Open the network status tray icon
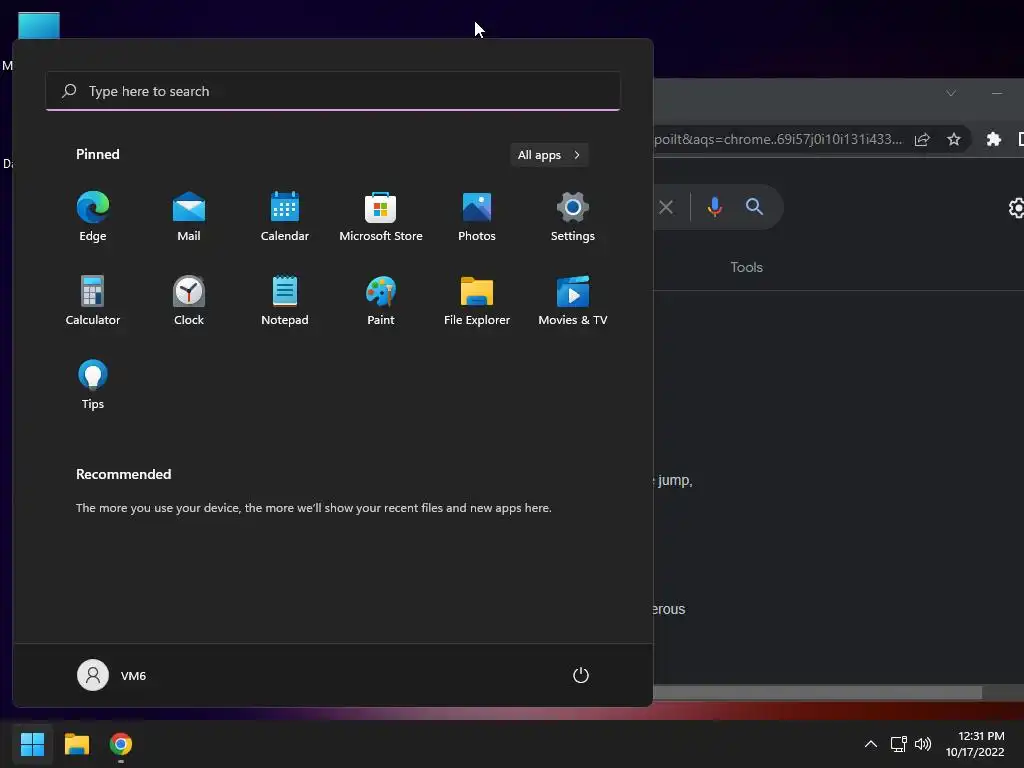Screen dimensions: 1024x768 [x=899, y=744]
